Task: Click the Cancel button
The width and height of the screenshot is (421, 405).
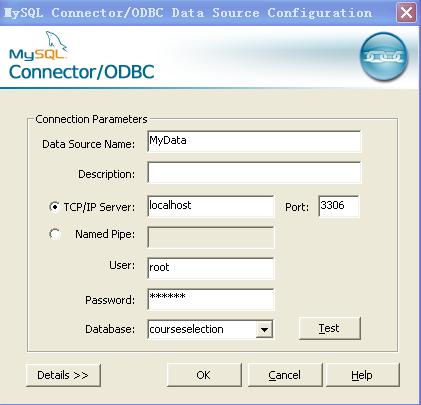Action: click(x=285, y=375)
